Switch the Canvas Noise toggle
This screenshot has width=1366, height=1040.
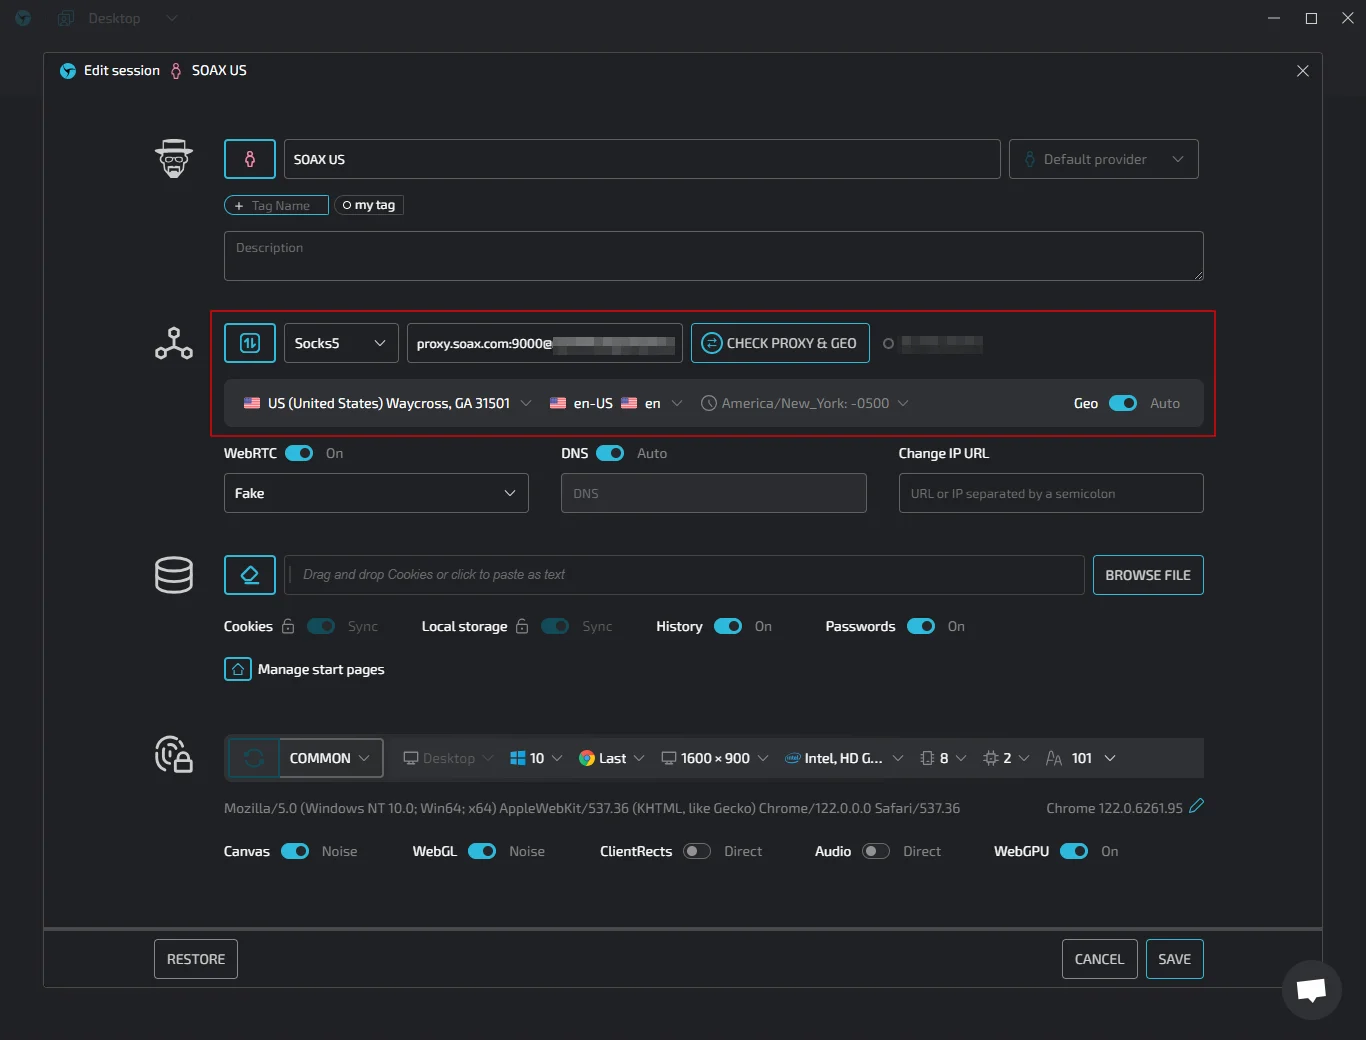click(x=295, y=851)
